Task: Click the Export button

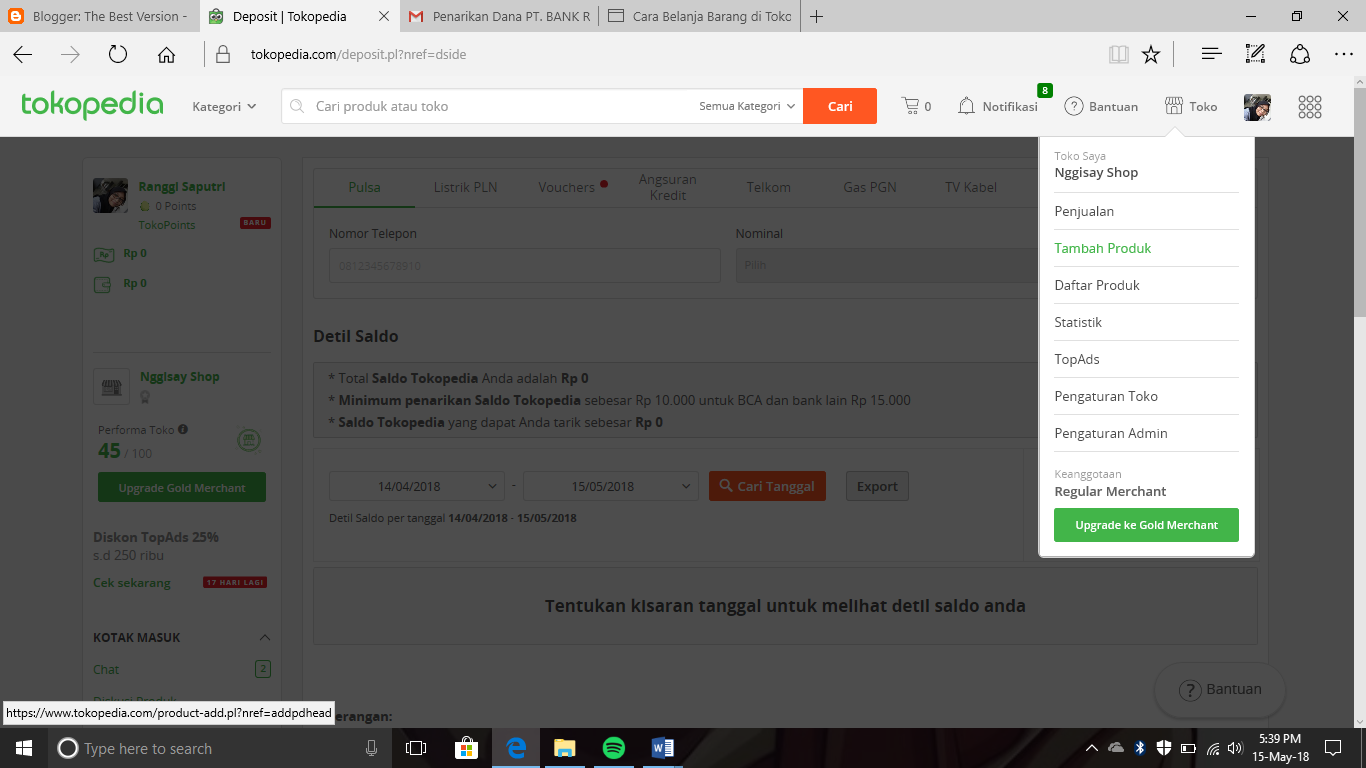Action: [x=877, y=486]
